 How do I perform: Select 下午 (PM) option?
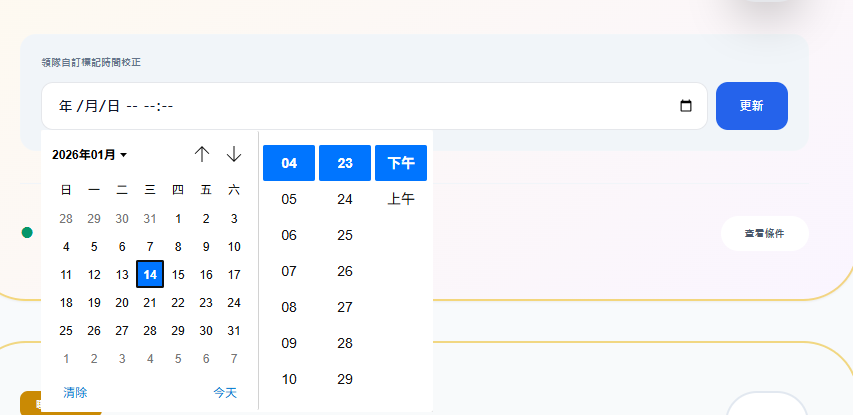click(401, 163)
